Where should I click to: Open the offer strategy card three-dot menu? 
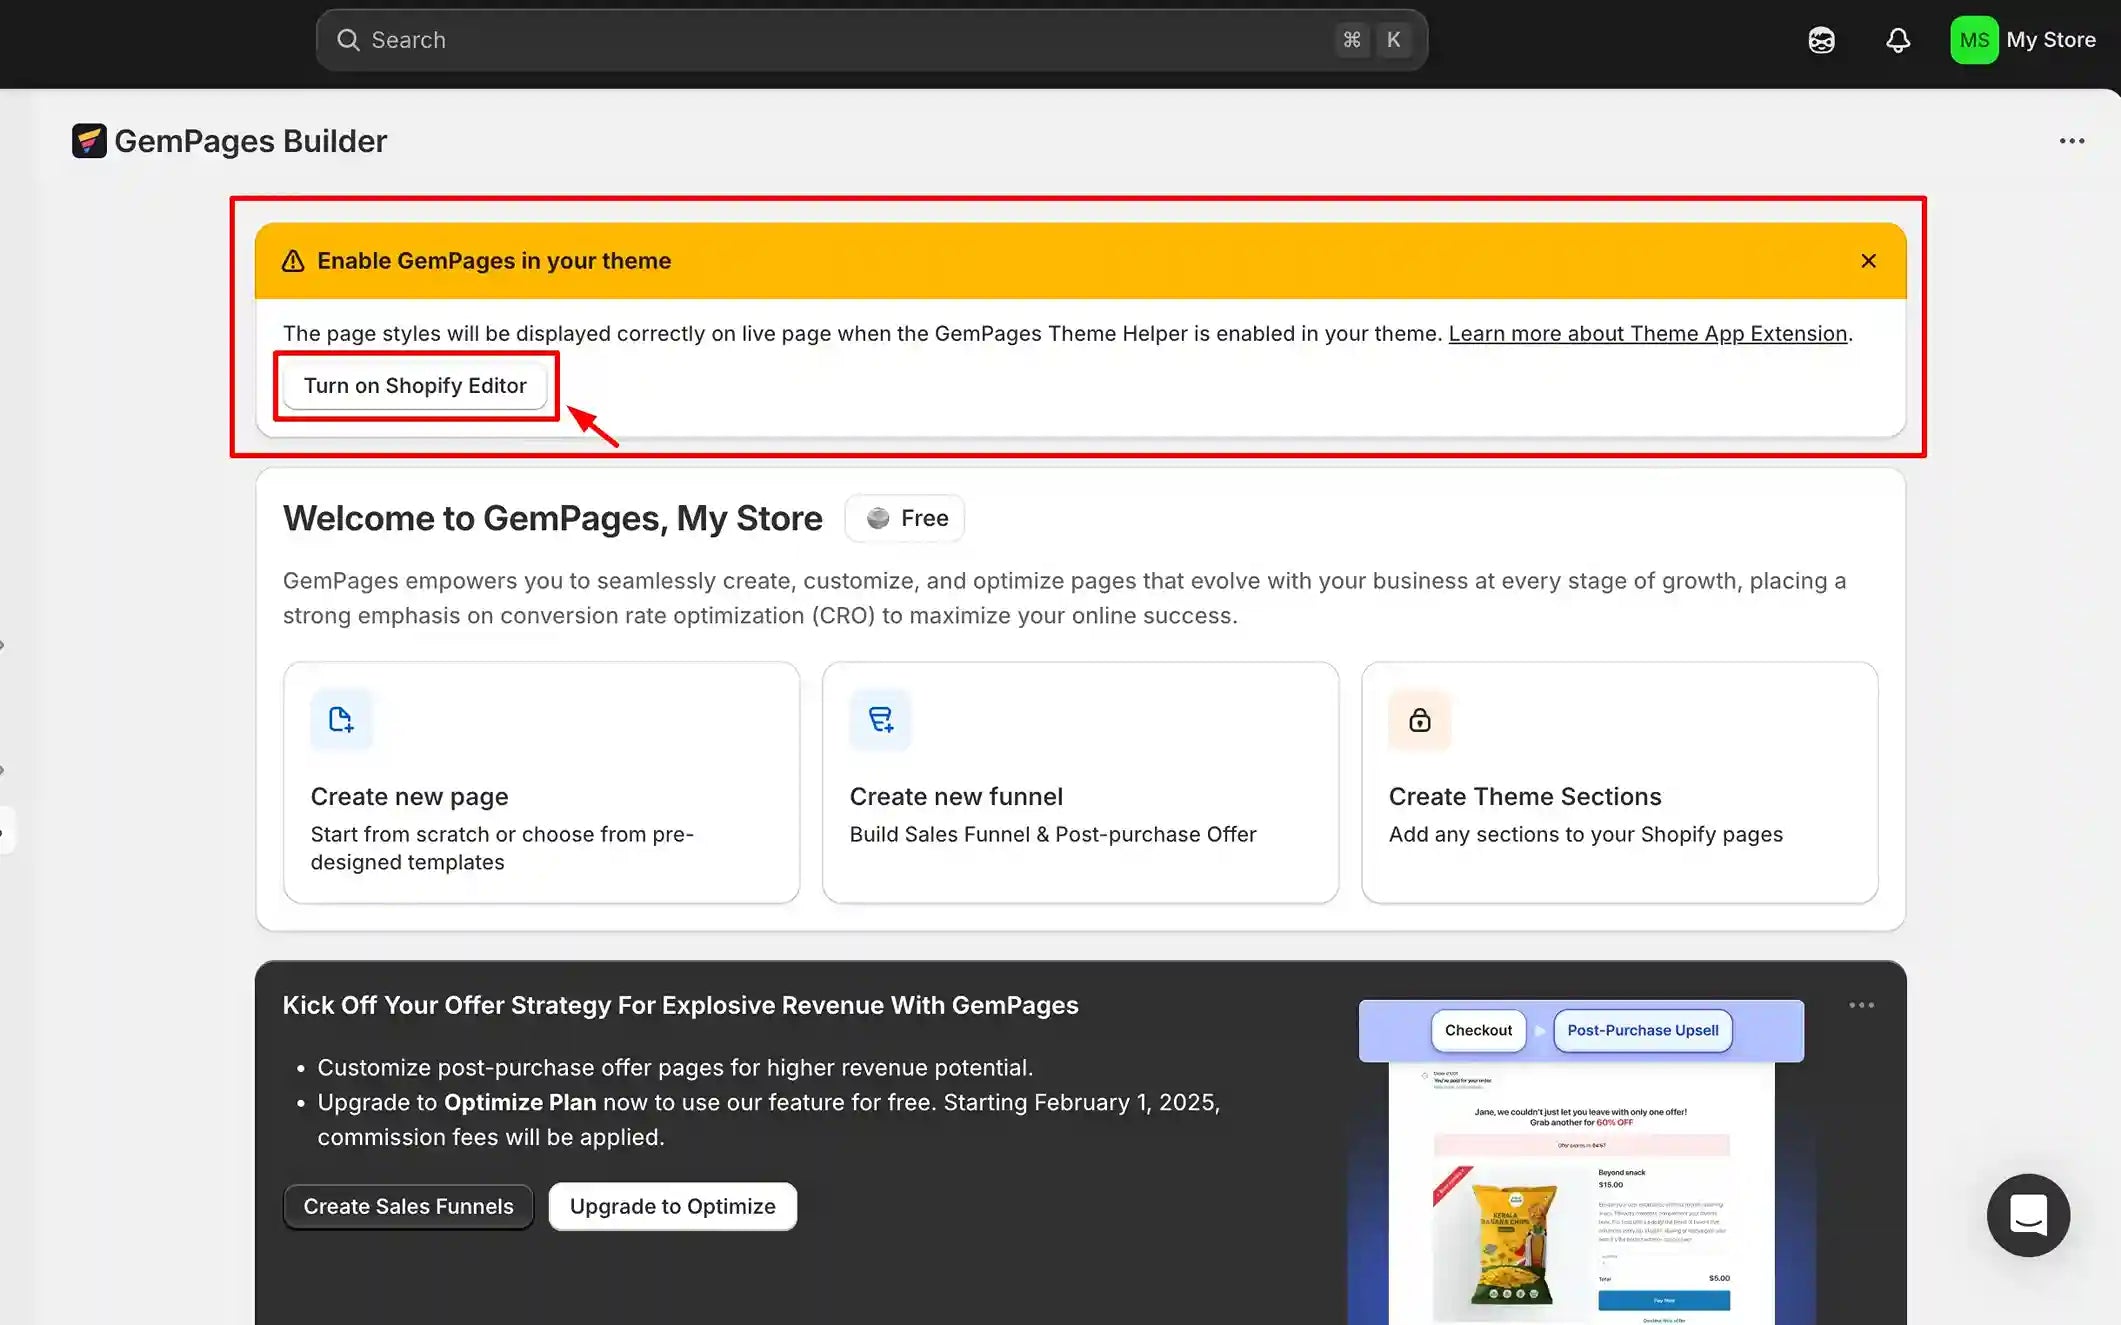pyautogui.click(x=1861, y=1005)
